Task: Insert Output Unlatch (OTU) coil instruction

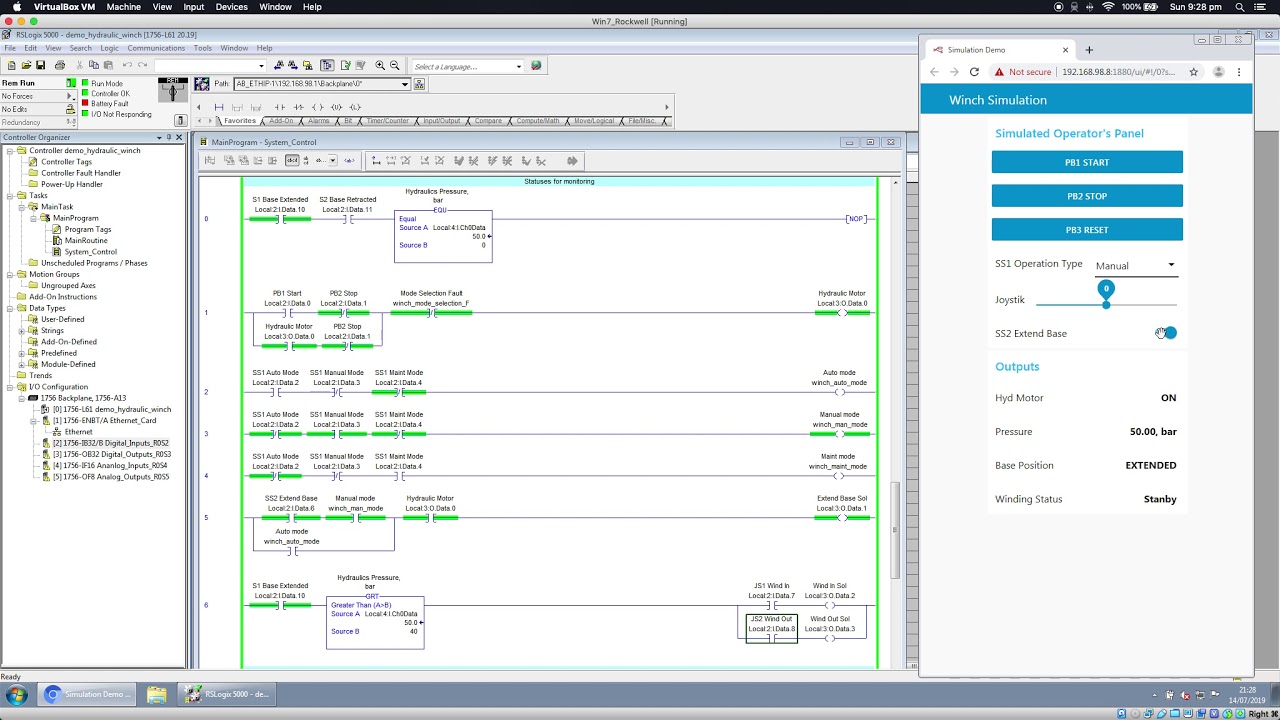Action: click(336, 107)
